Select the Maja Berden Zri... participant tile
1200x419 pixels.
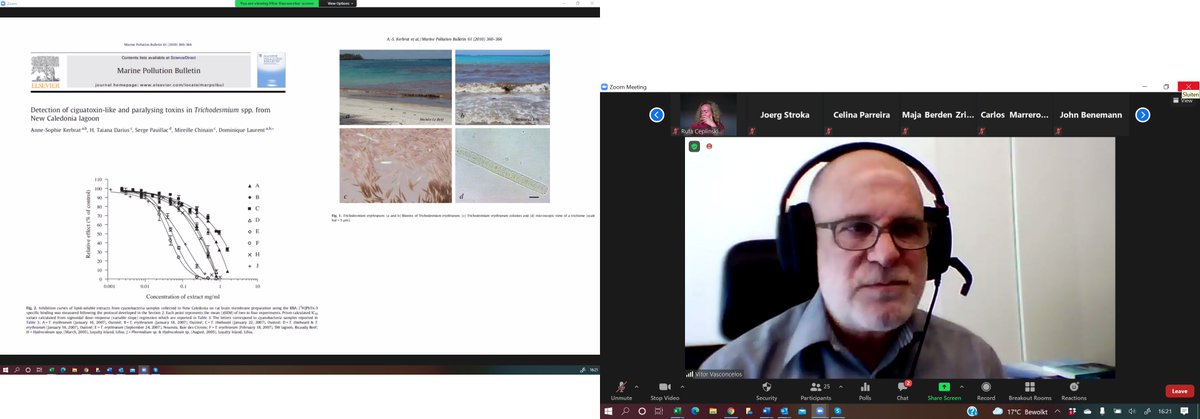936,115
